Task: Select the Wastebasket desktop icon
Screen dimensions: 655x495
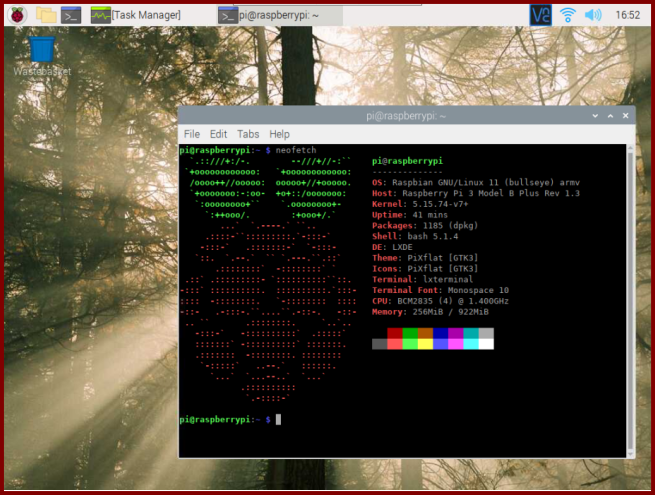Action: coord(42,56)
